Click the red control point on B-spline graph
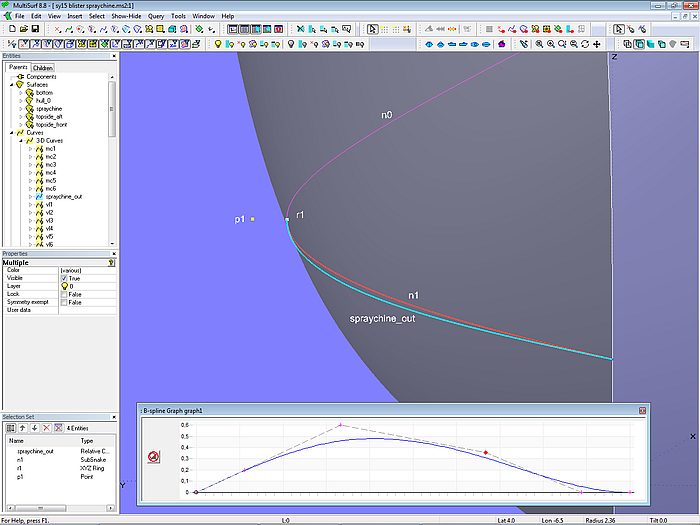 [x=486, y=453]
